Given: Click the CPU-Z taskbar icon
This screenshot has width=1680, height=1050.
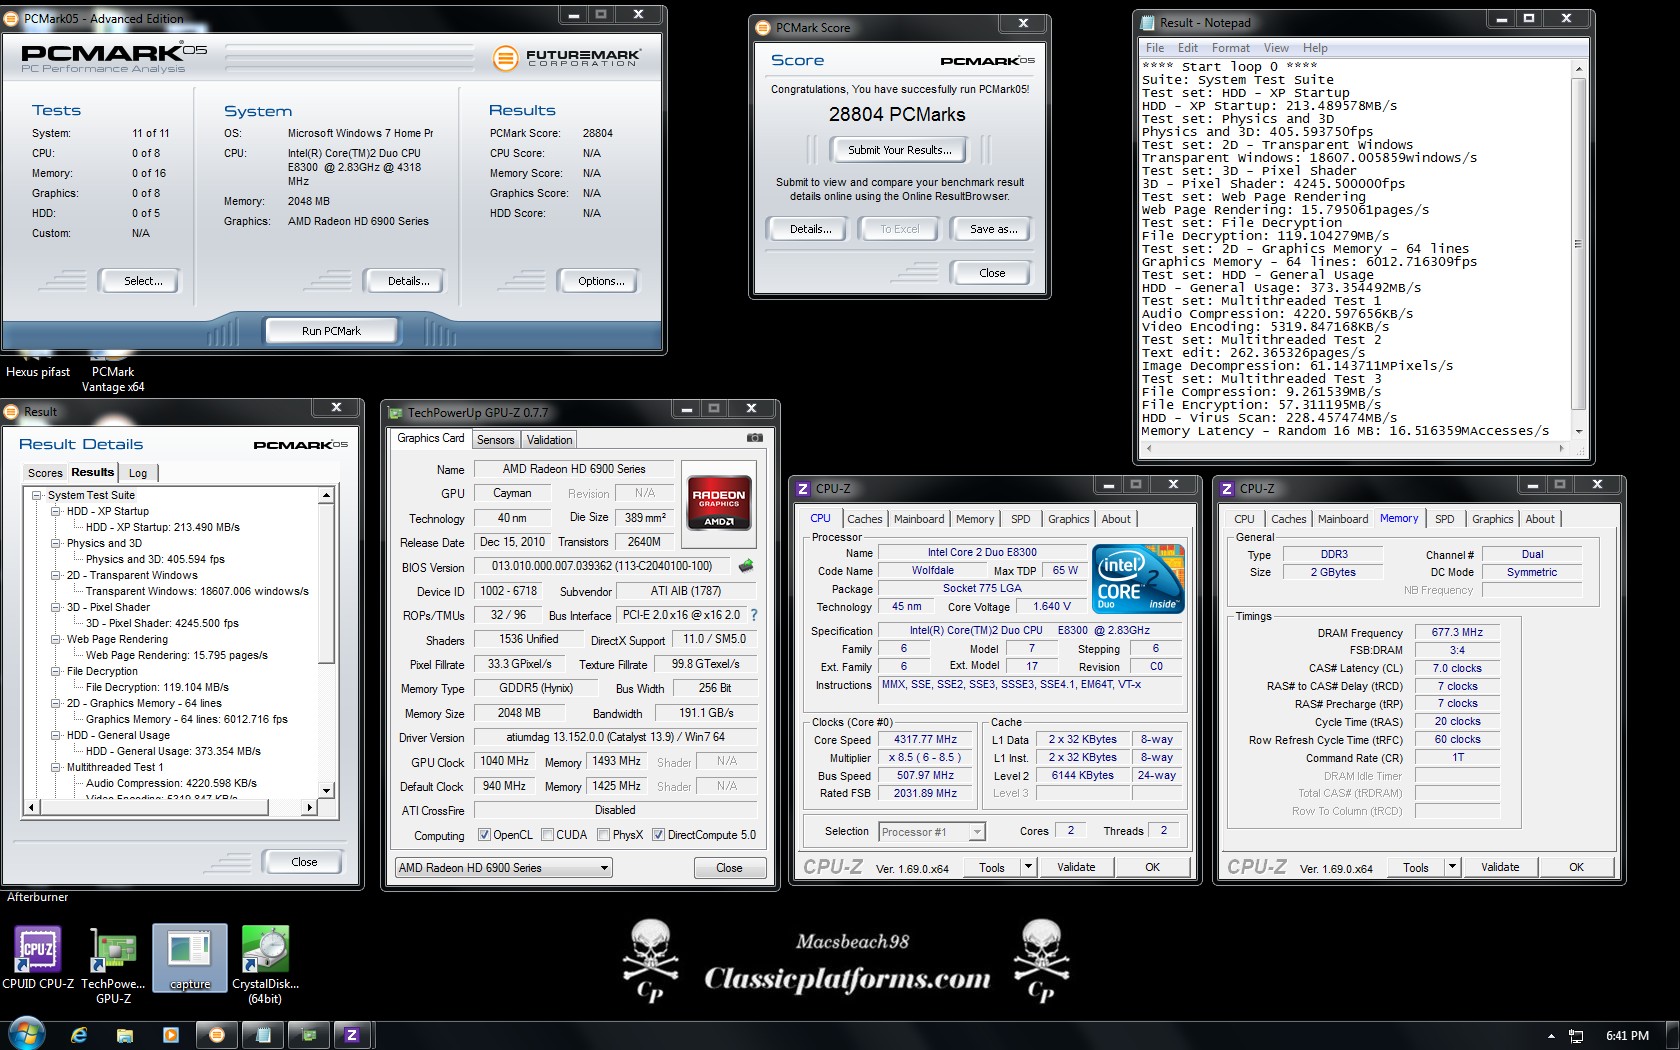Looking at the screenshot, I should [352, 1035].
